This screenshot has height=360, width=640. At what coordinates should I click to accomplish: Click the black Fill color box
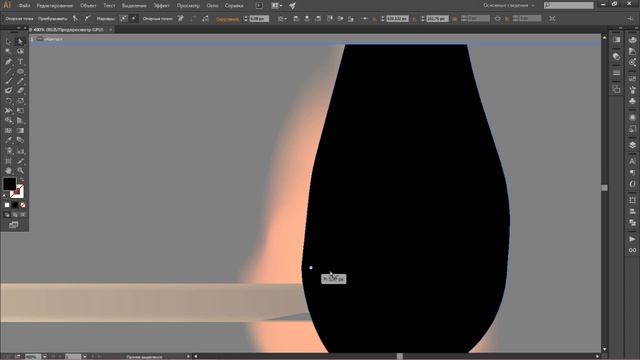9,184
